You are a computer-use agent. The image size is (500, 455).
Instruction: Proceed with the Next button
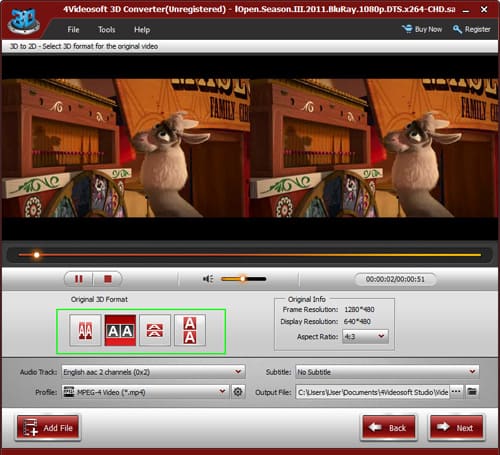tap(456, 428)
